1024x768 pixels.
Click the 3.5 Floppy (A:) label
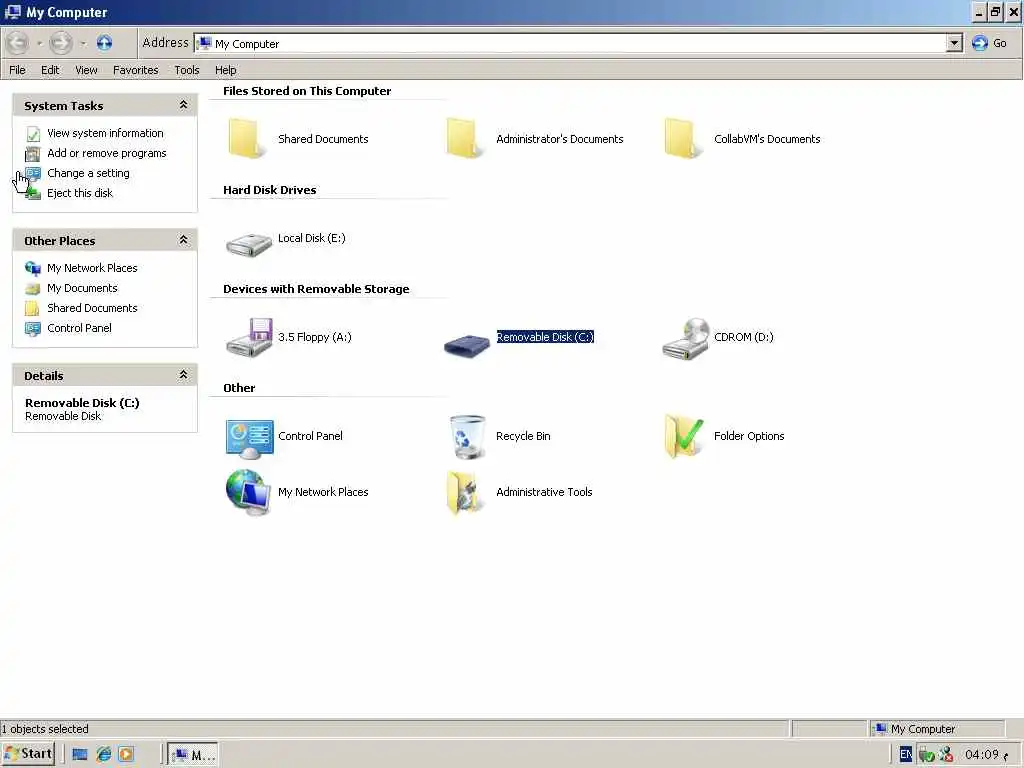pyautogui.click(x=315, y=337)
